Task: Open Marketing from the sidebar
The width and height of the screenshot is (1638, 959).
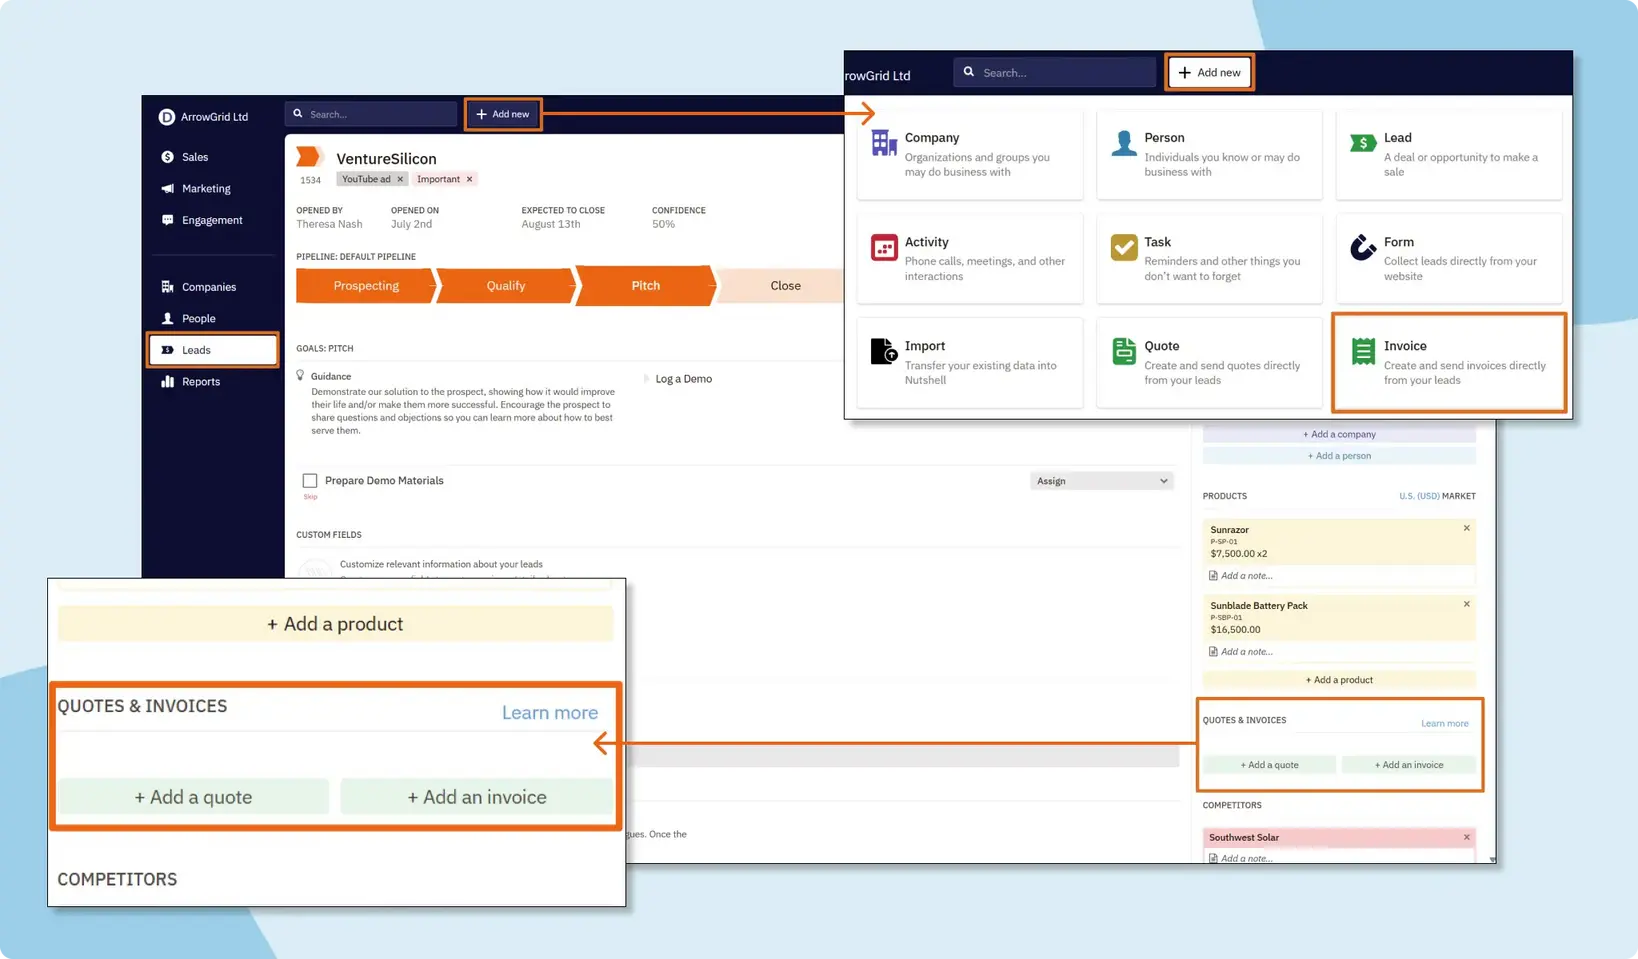Action: 167,188
